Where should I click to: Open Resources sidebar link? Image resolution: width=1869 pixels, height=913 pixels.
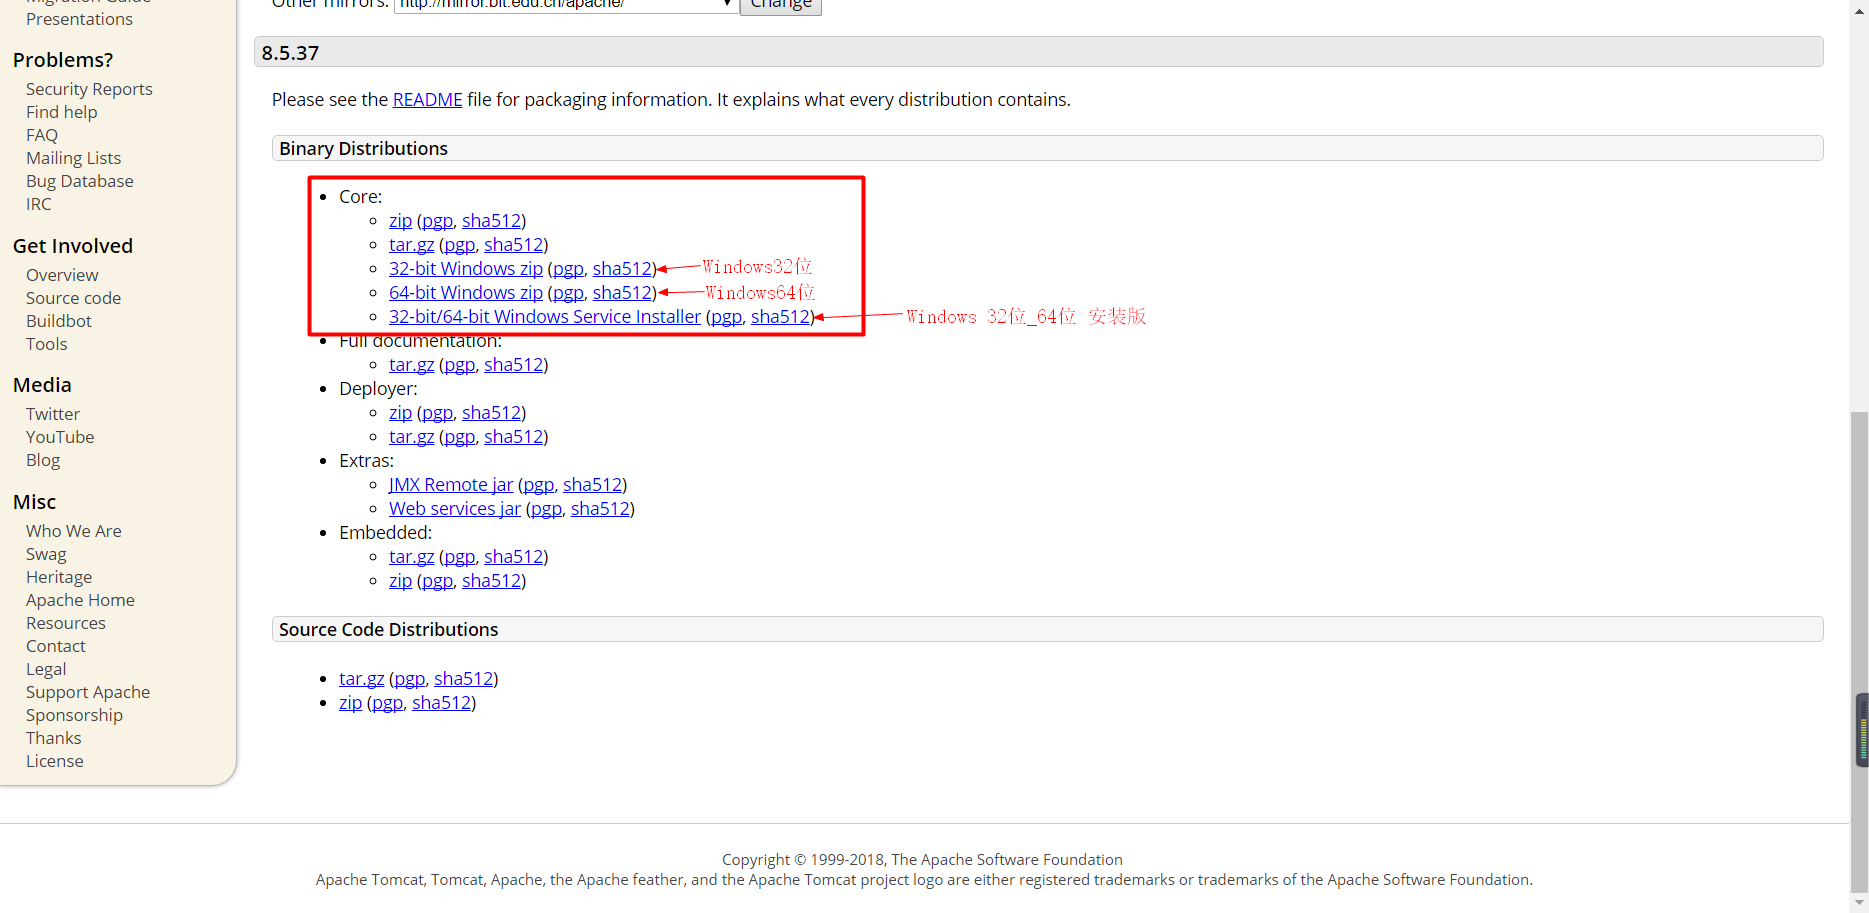pos(66,623)
